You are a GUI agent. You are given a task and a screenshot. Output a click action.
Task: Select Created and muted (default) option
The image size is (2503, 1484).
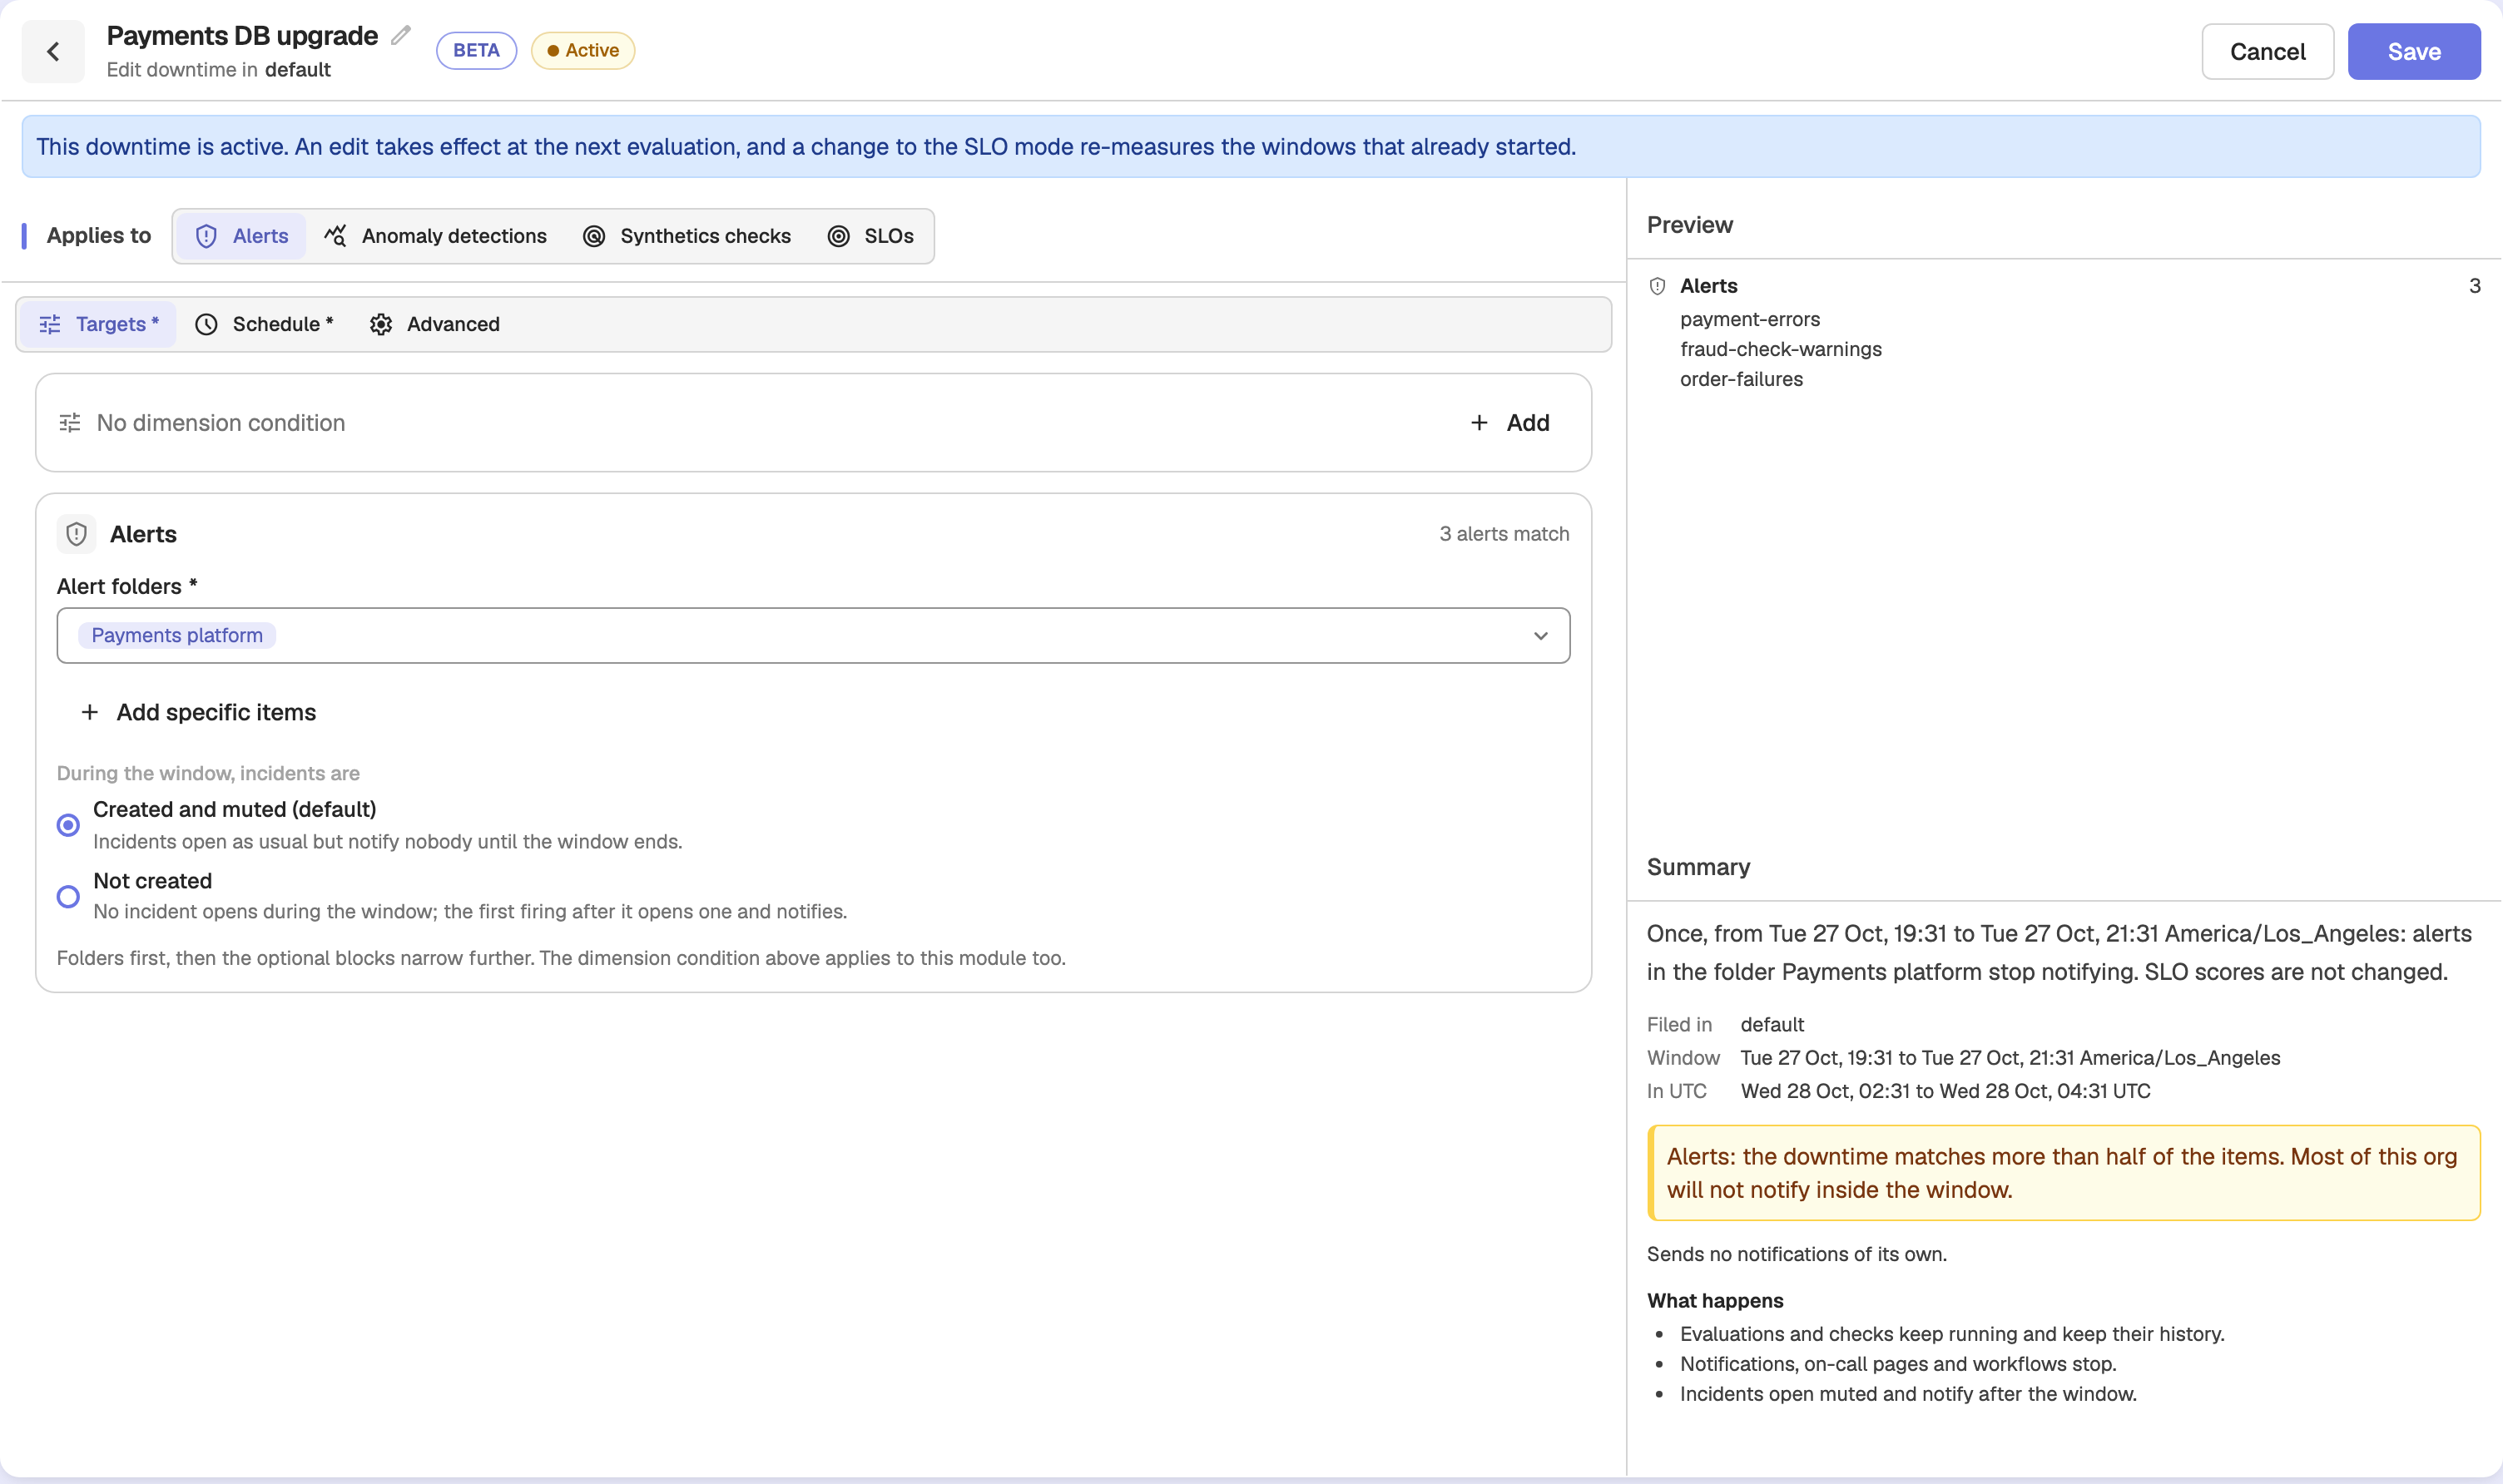click(x=68, y=825)
